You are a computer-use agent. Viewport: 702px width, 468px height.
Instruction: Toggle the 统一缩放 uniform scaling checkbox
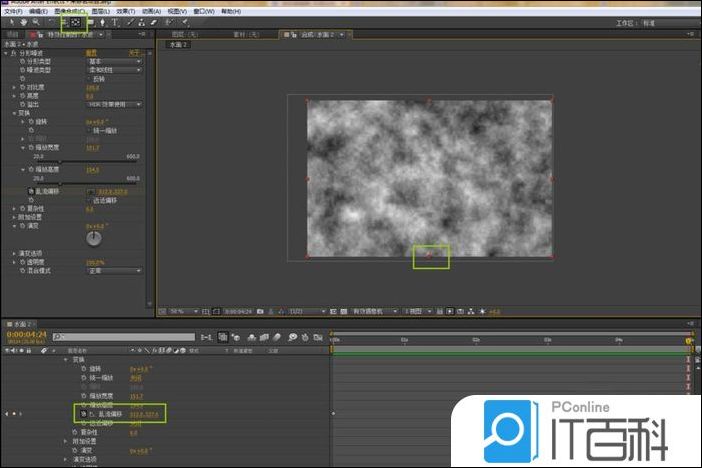point(88,130)
